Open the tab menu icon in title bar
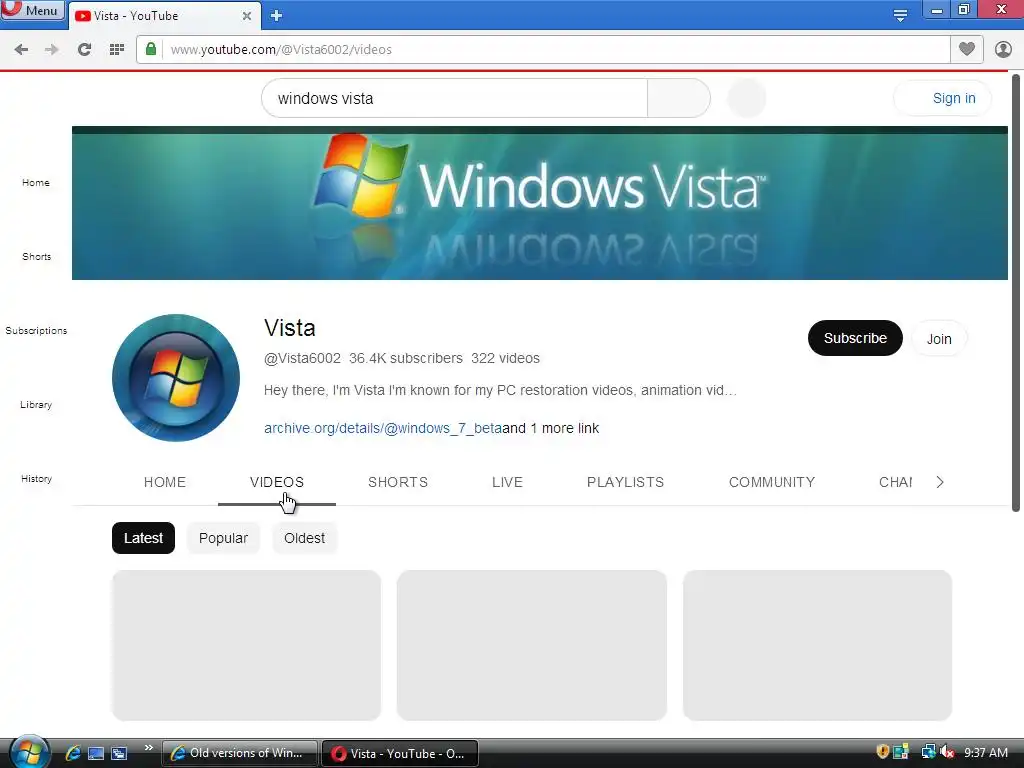 pyautogui.click(x=900, y=15)
